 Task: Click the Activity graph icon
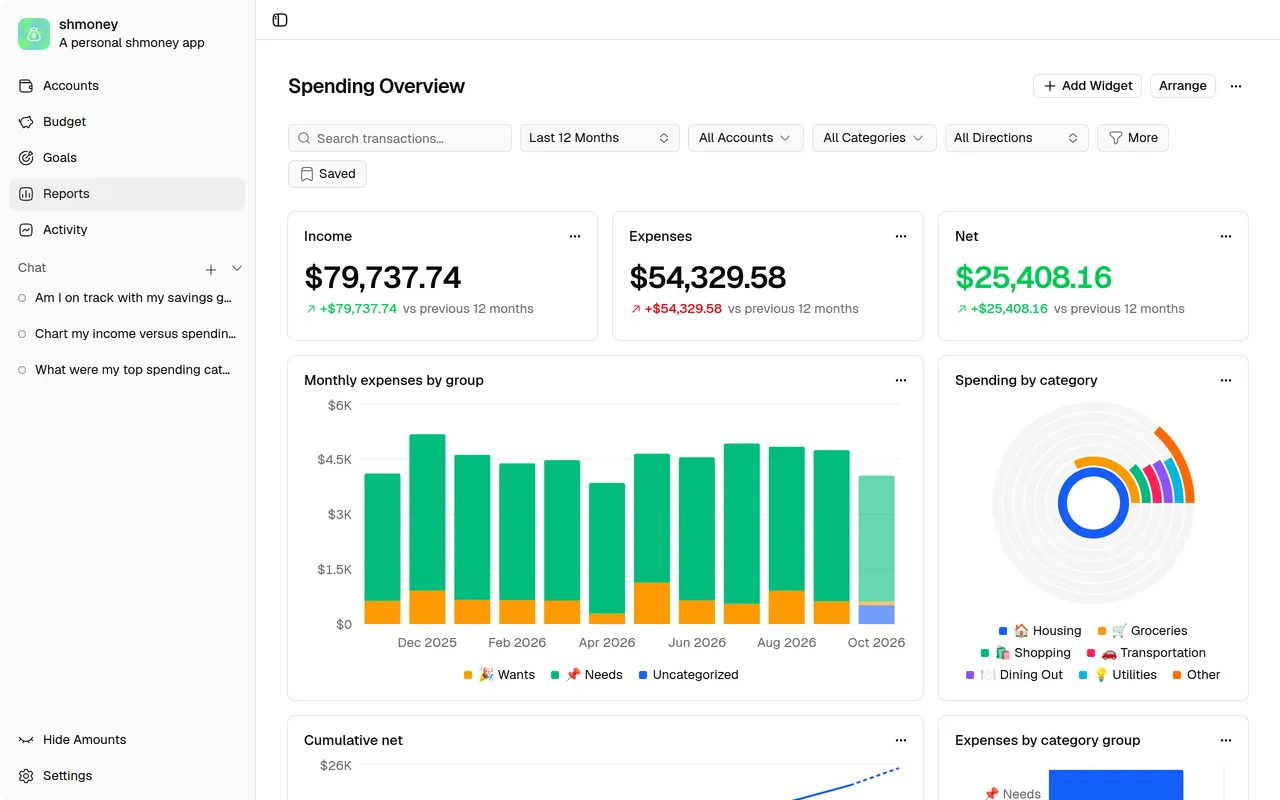tap(26, 230)
